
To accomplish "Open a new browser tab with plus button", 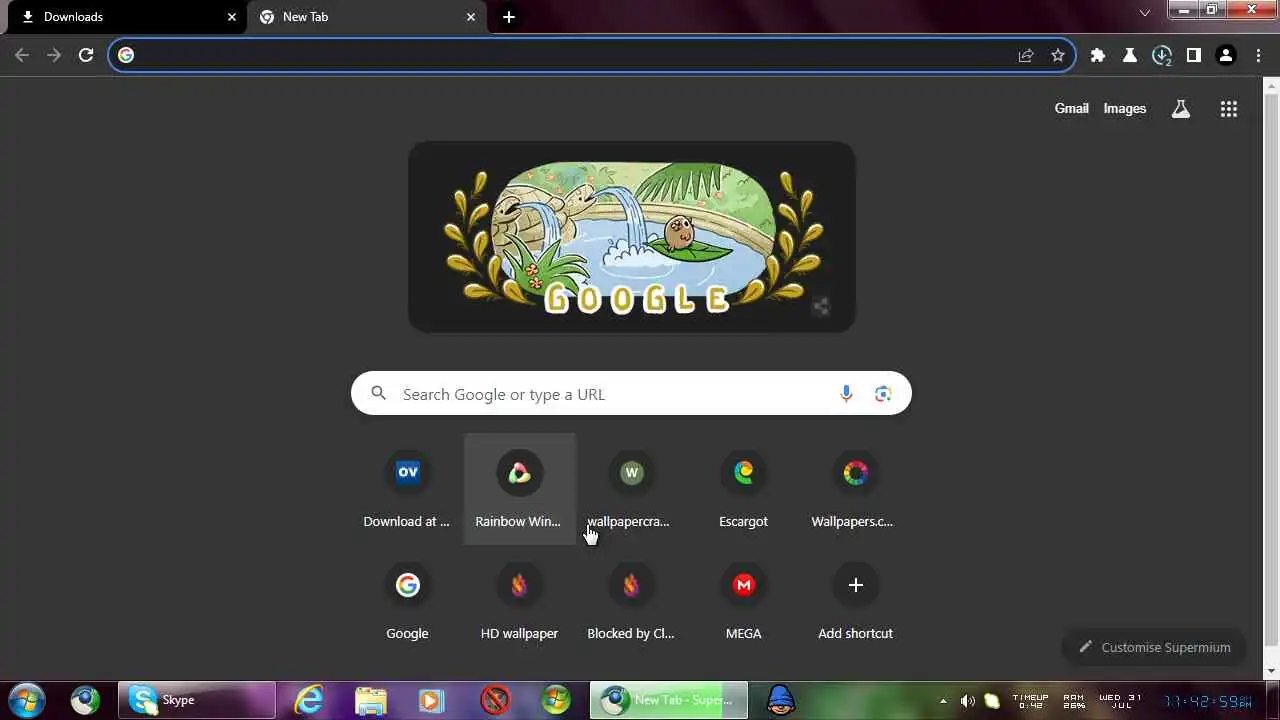I will 509,17.
